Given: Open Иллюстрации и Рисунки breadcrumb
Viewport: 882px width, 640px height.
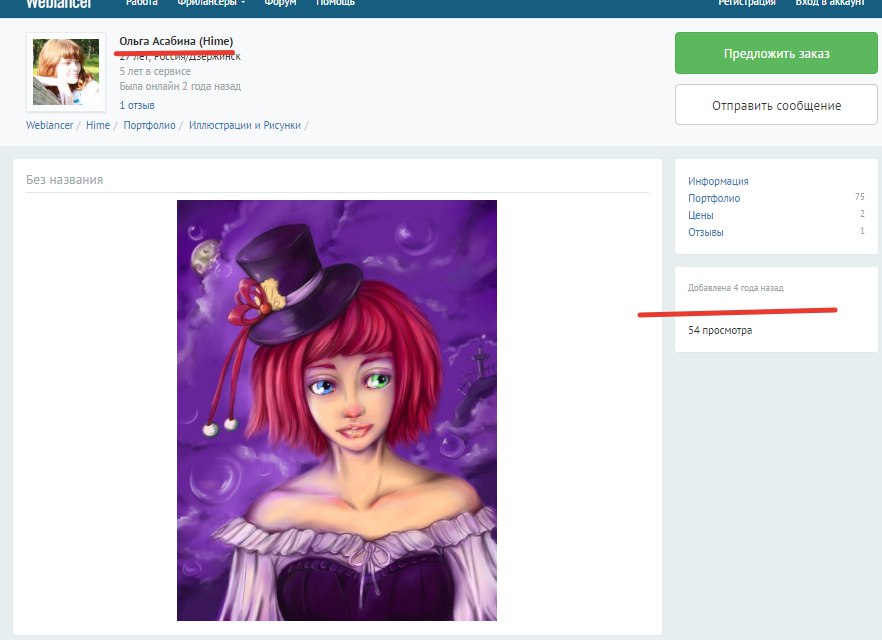Looking at the screenshot, I should pyautogui.click(x=245, y=125).
